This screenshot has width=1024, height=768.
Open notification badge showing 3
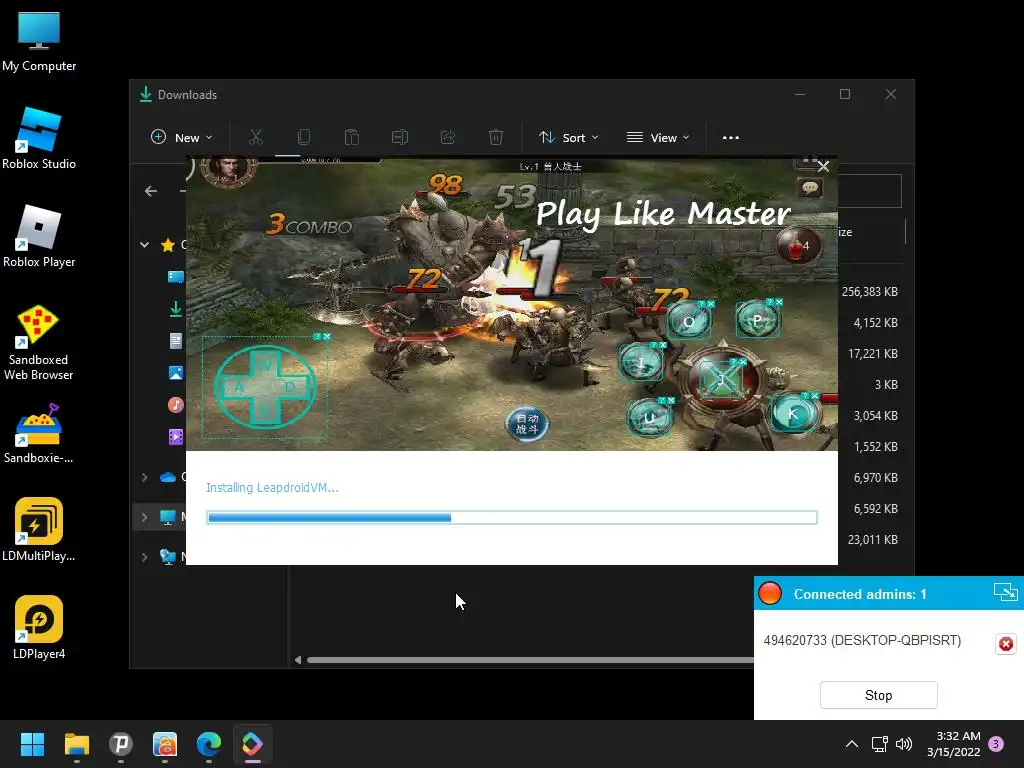tap(996, 744)
